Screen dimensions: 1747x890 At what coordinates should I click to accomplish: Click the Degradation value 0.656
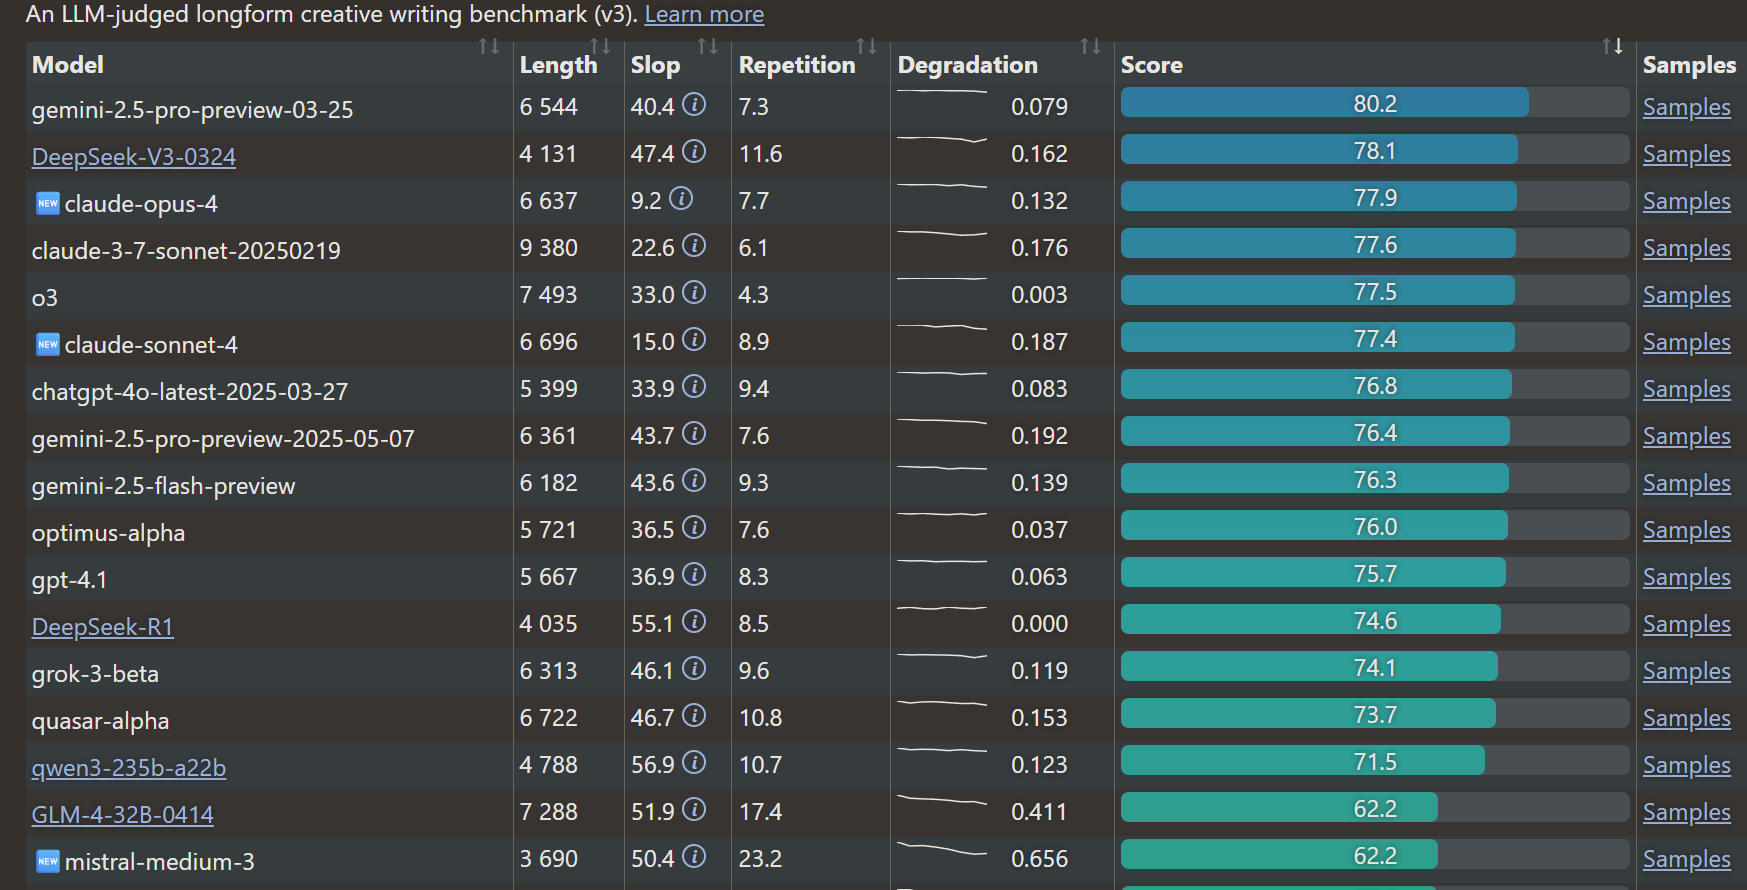tap(1040, 859)
